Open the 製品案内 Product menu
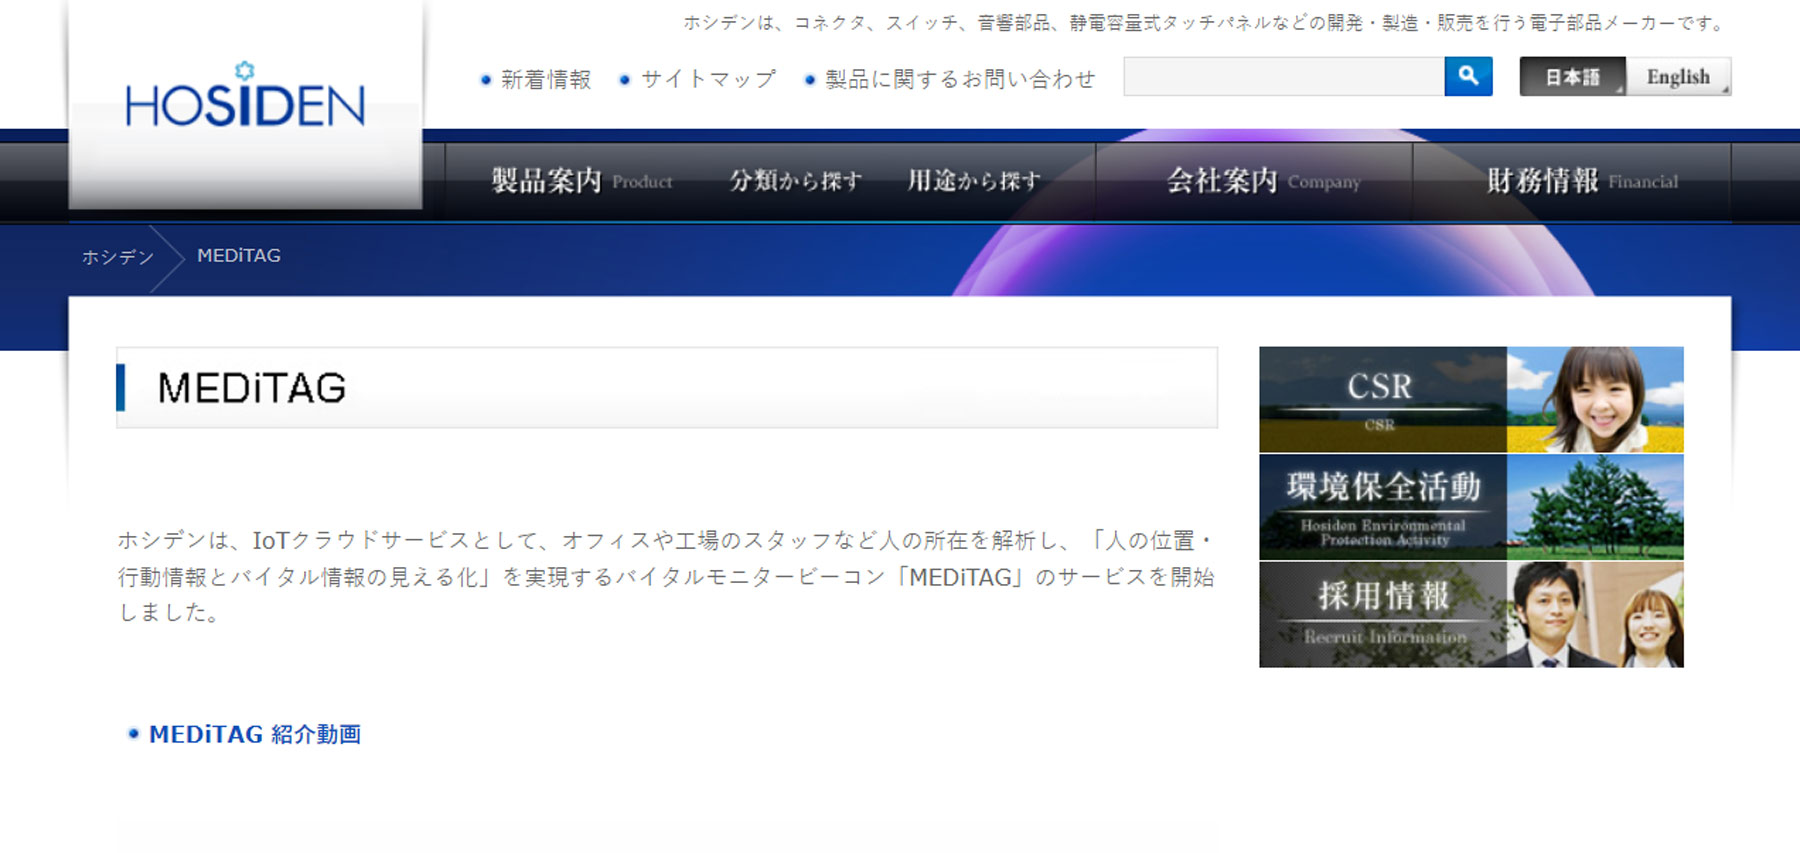This screenshot has height=853, width=1800. point(582,181)
